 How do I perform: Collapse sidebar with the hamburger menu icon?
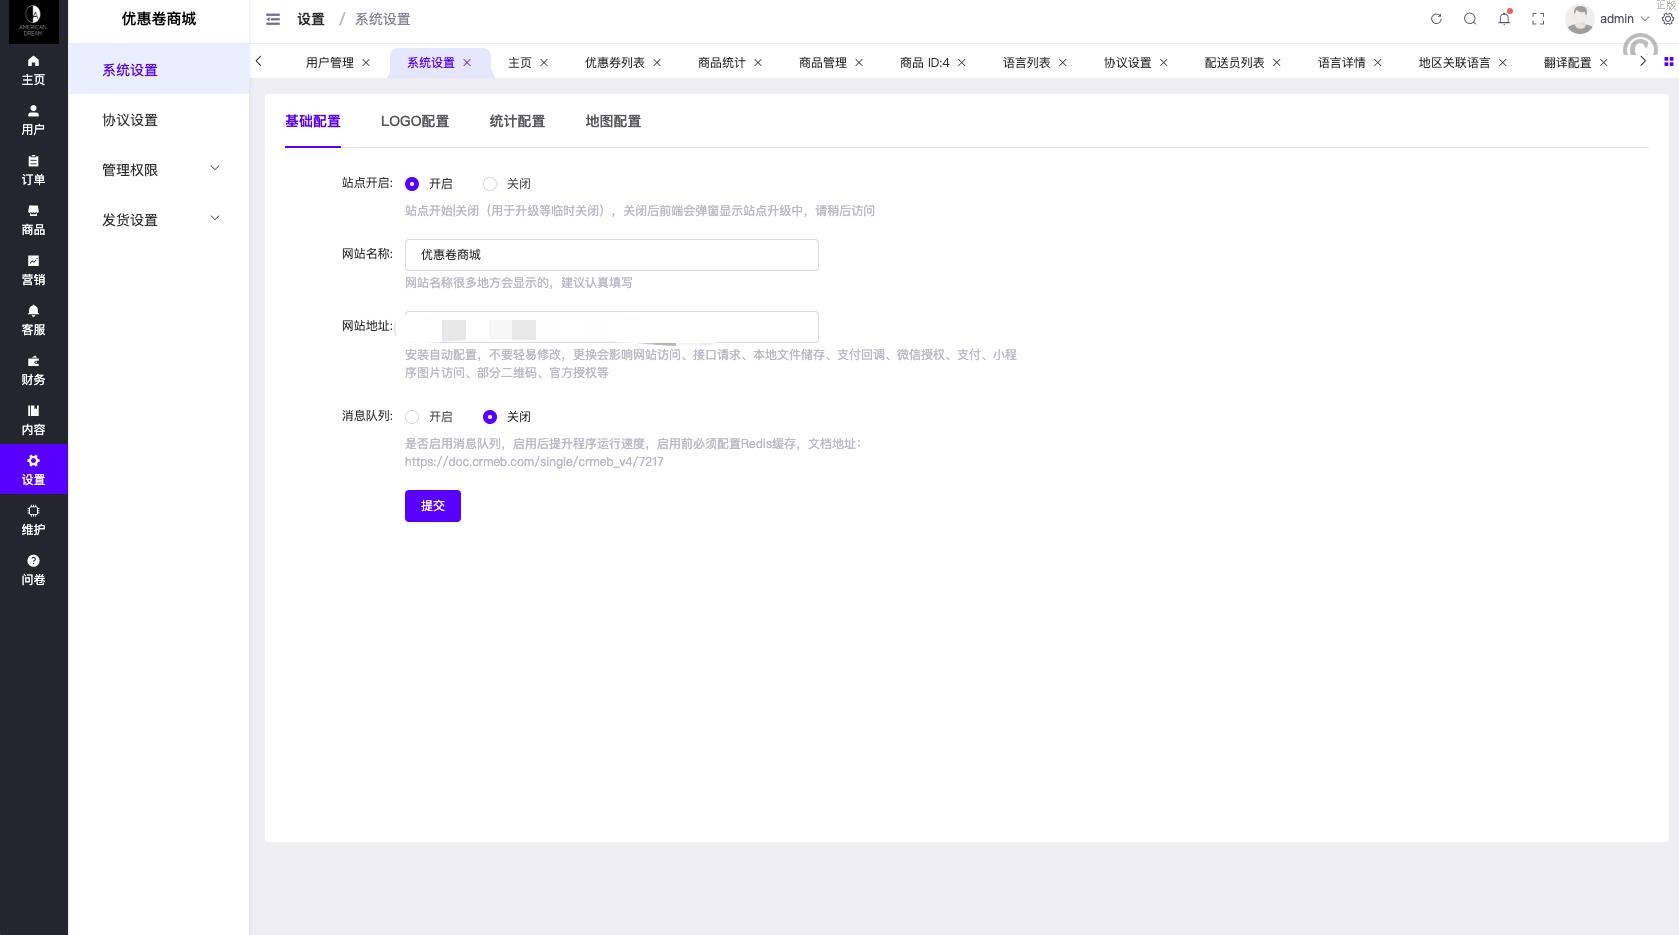point(273,19)
